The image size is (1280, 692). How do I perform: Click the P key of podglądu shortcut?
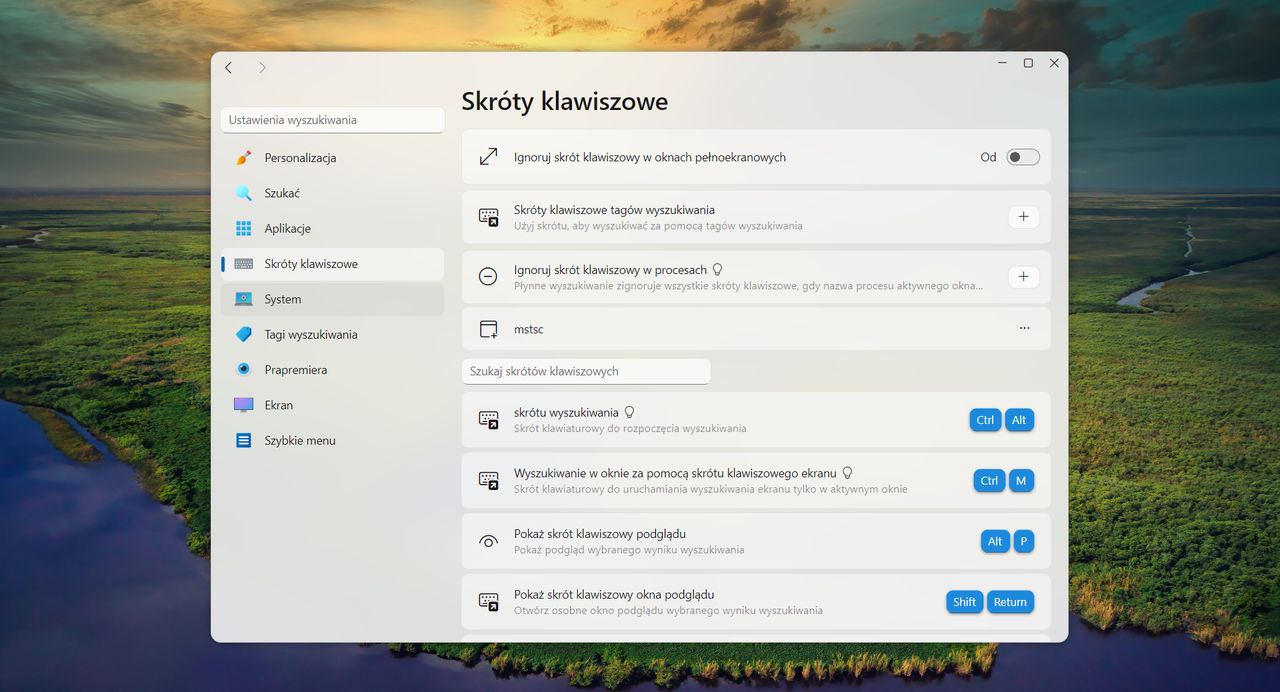(x=1023, y=542)
